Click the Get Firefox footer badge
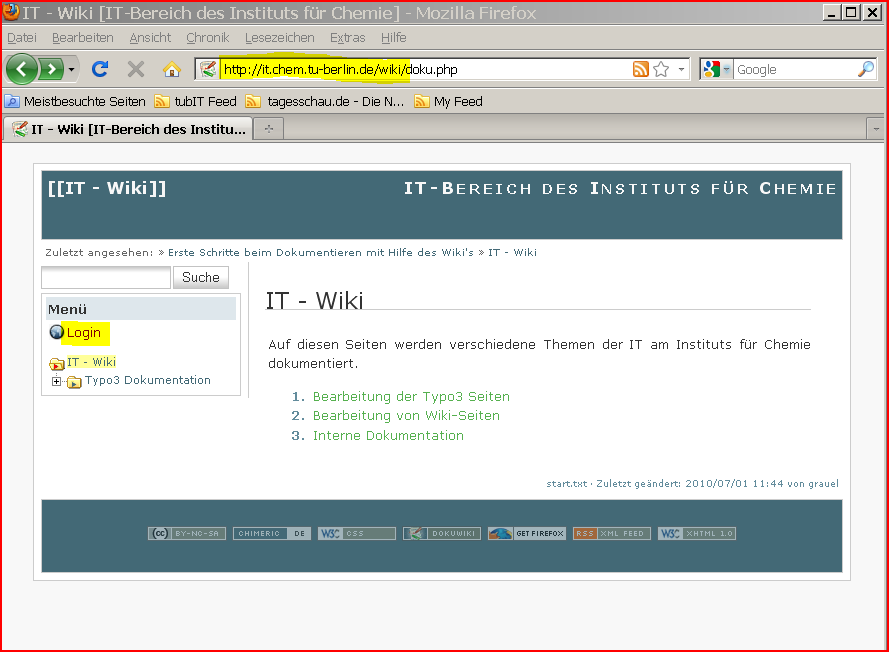 (527, 534)
